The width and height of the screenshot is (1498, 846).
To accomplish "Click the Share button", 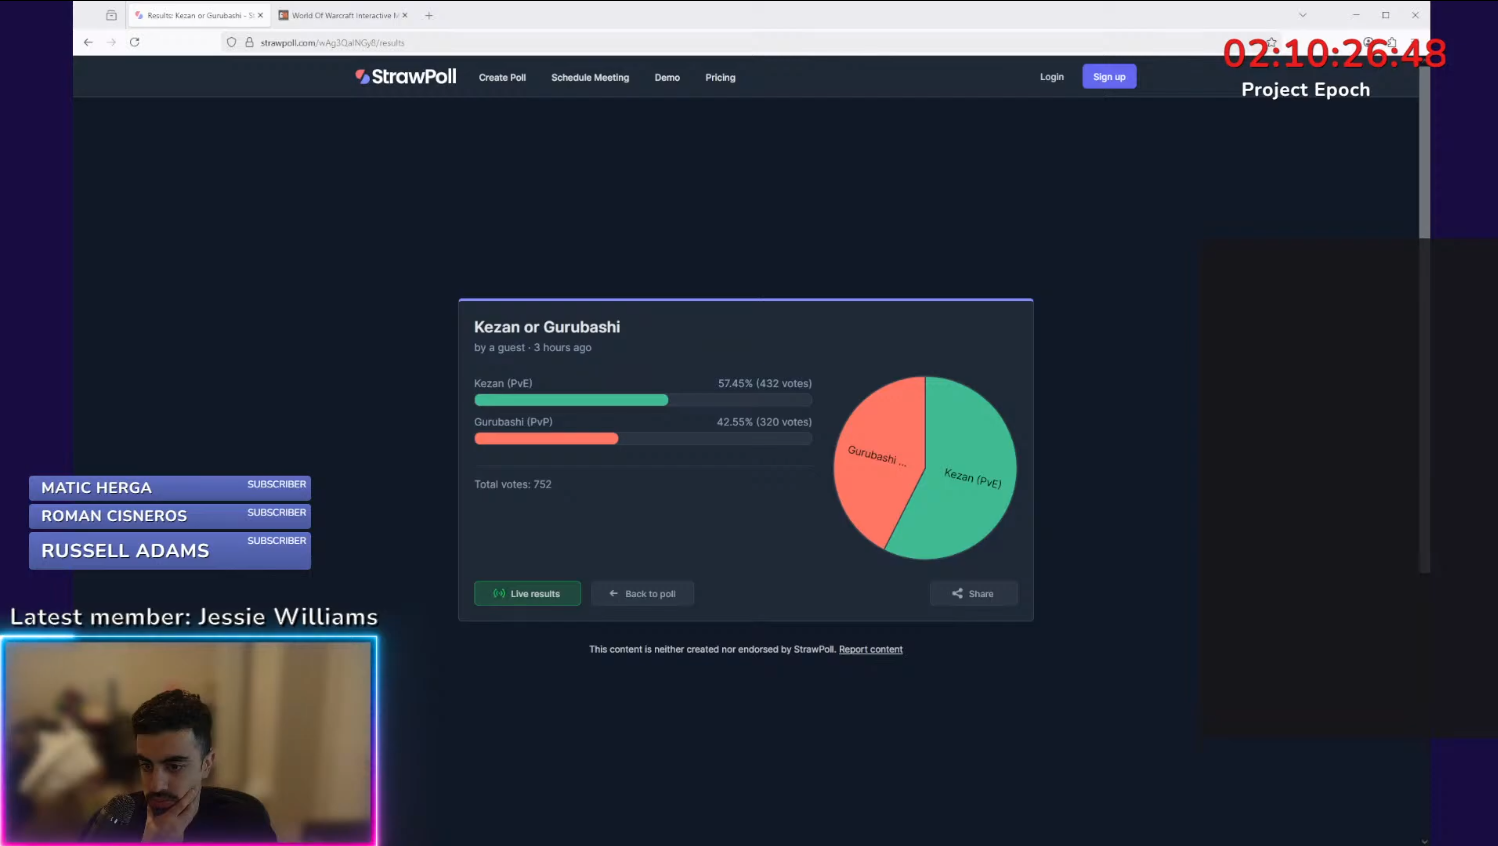I will (974, 594).
